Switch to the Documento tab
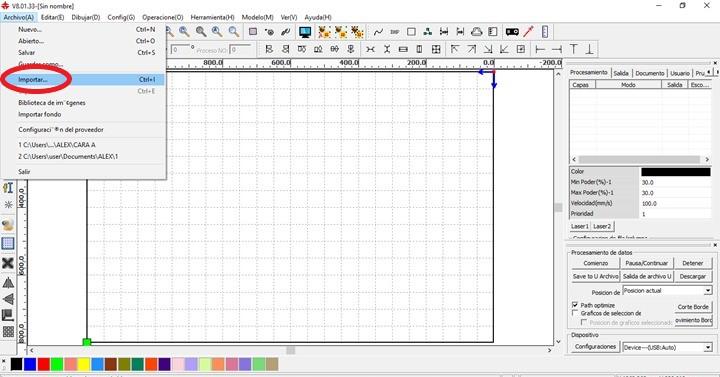This screenshot has width=720, height=377. click(x=650, y=73)
